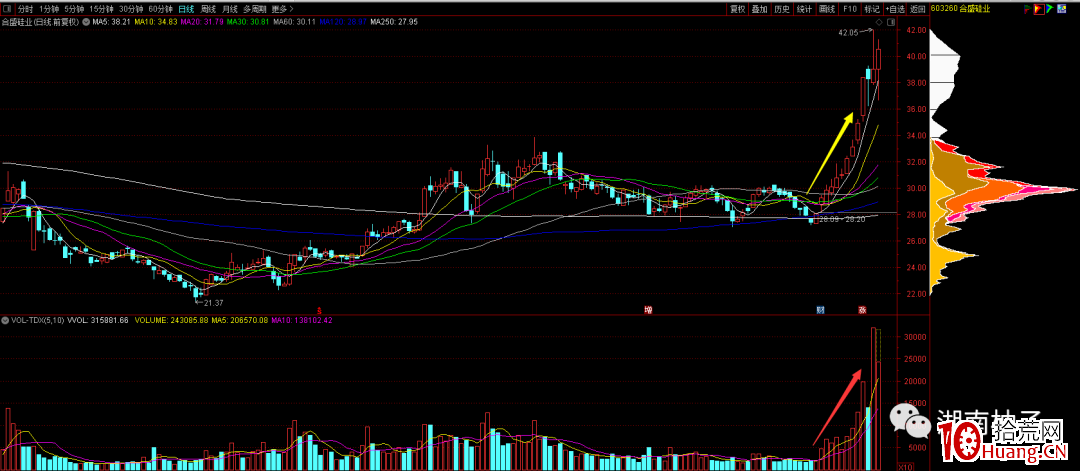Click the MA10: 34.83 label

(x=156, y=22)
